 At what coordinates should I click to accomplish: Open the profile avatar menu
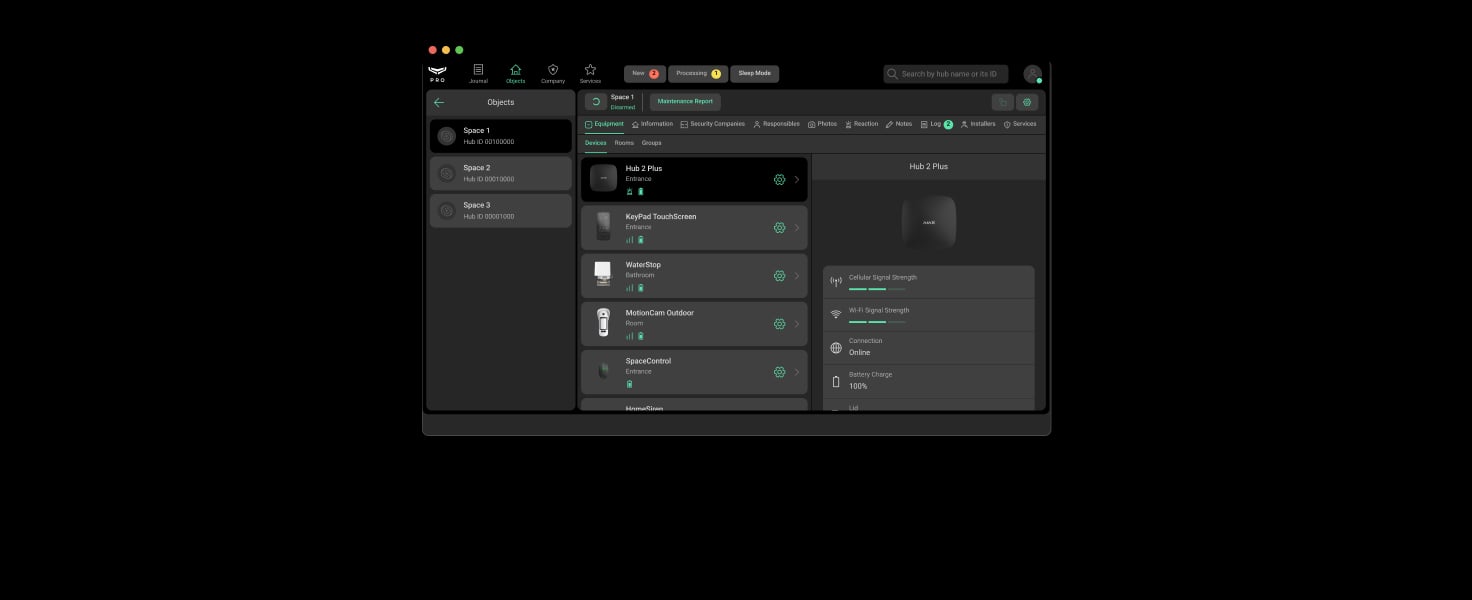[x=1032, y=73]
